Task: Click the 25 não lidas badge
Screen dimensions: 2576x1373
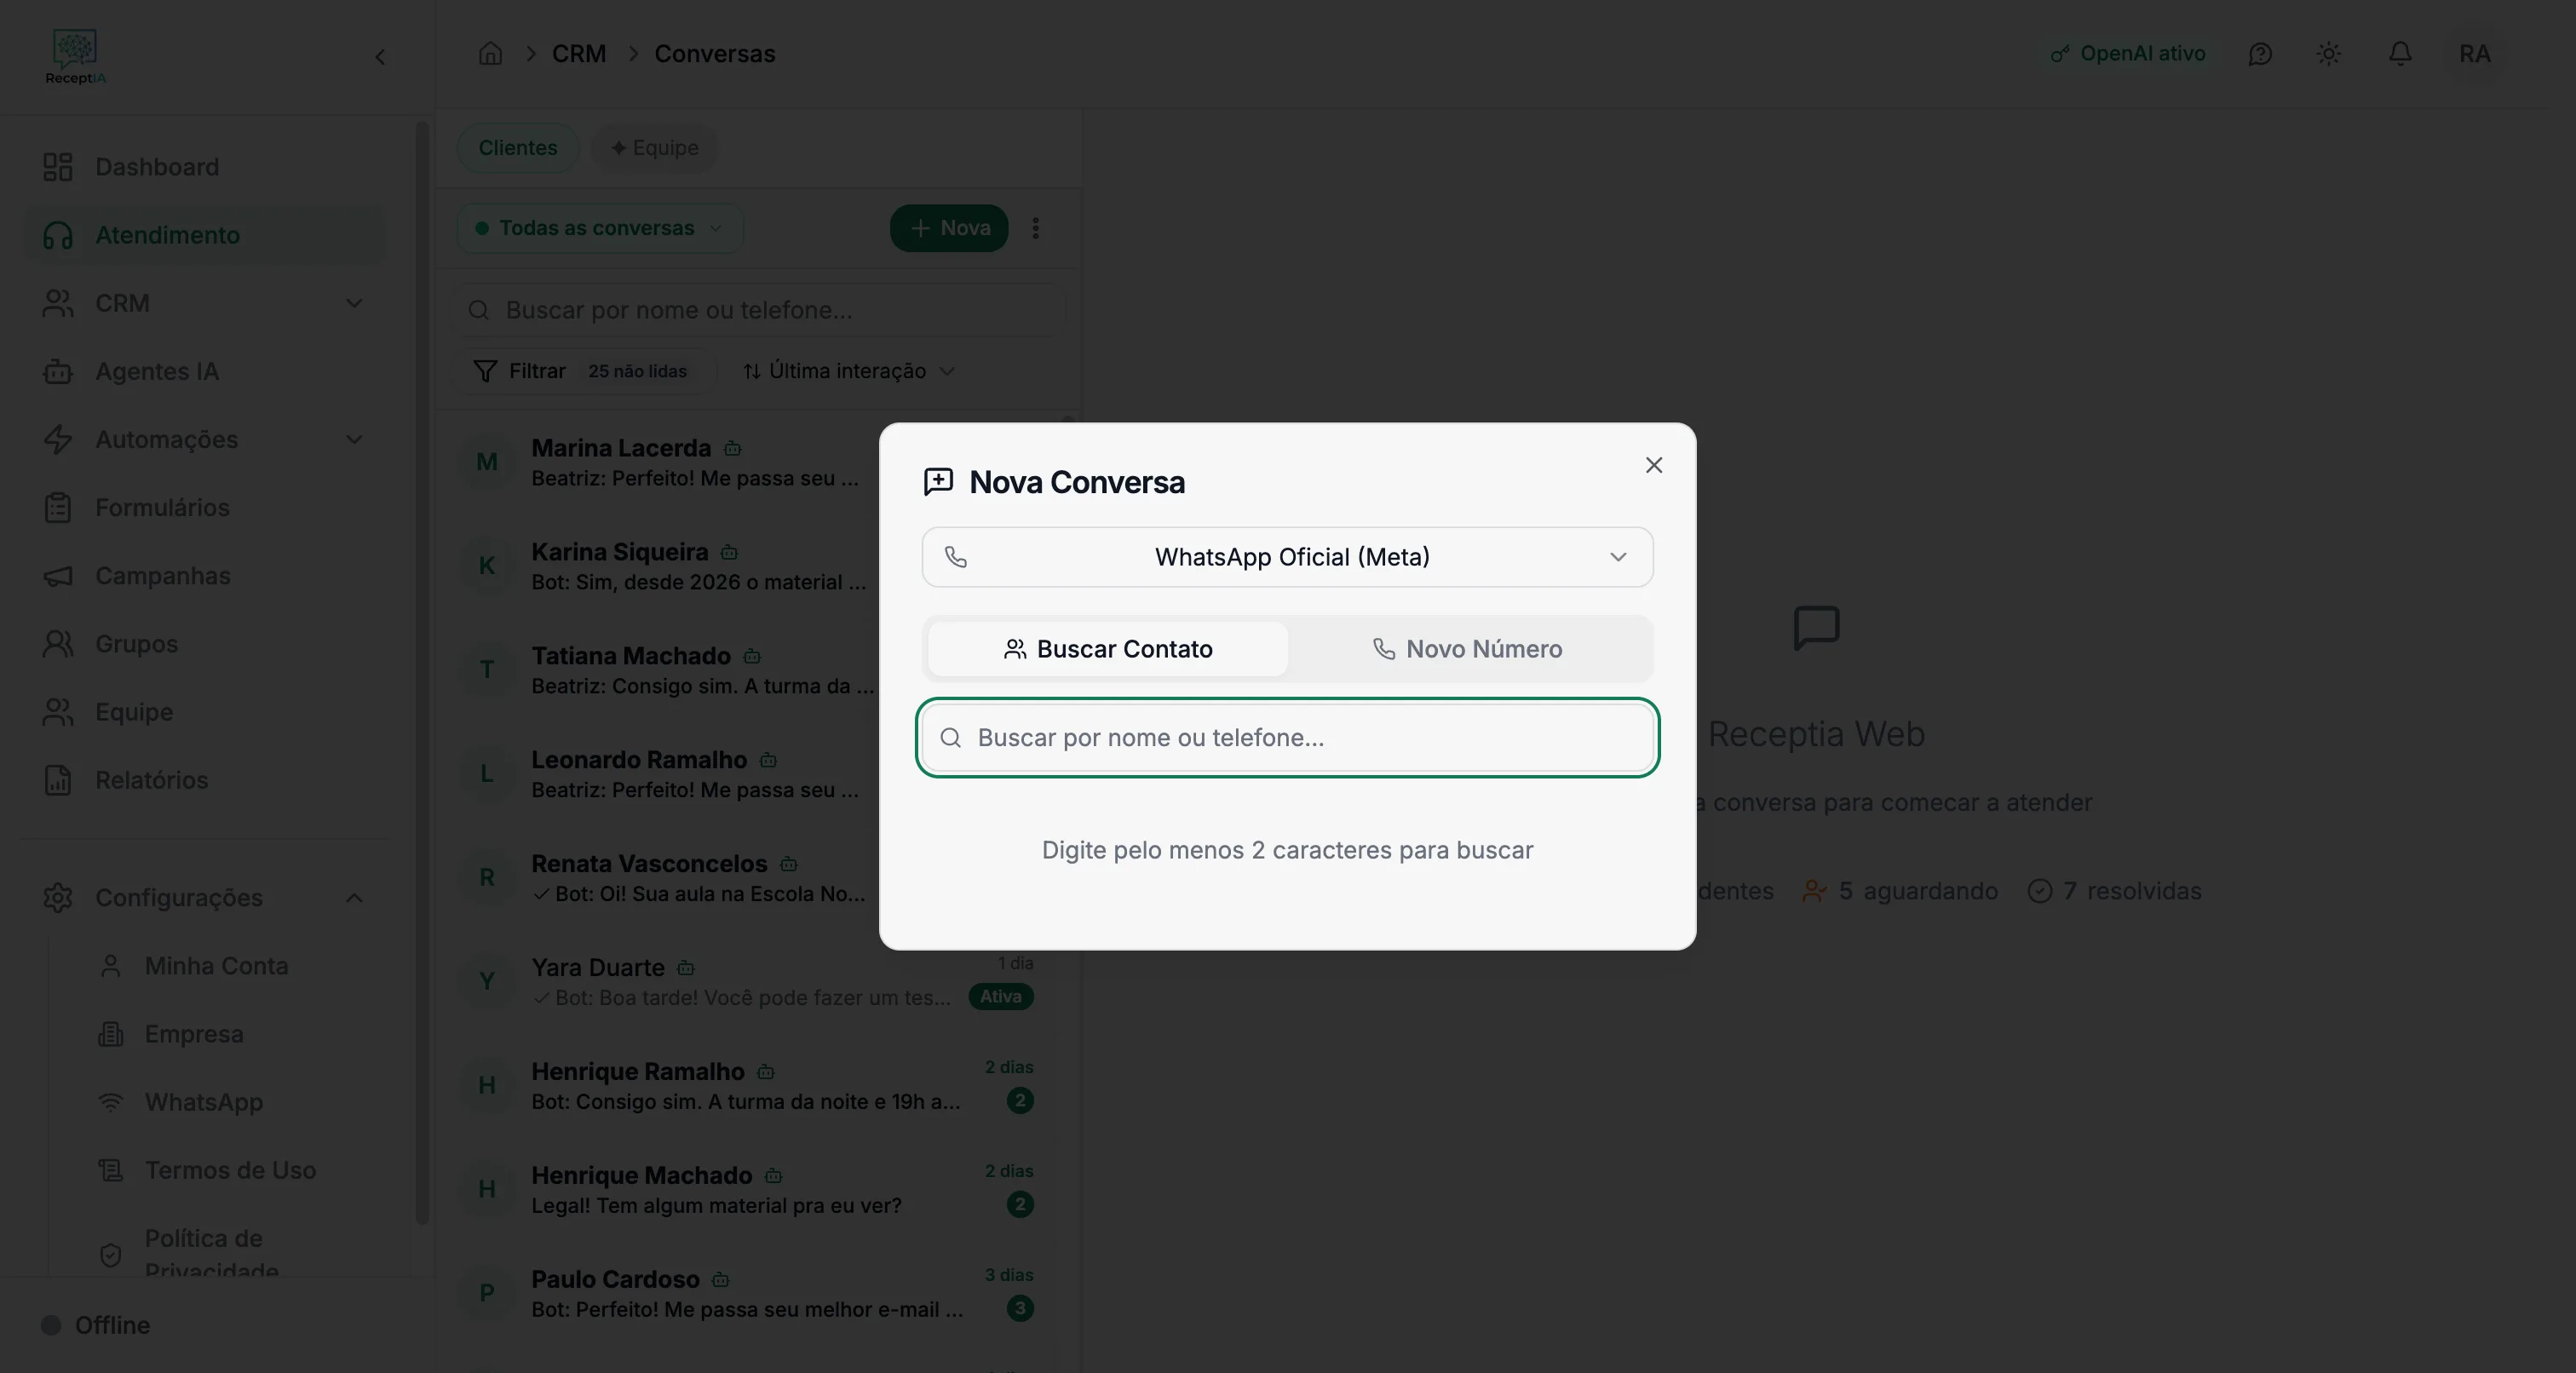Action: pos(637,371)
